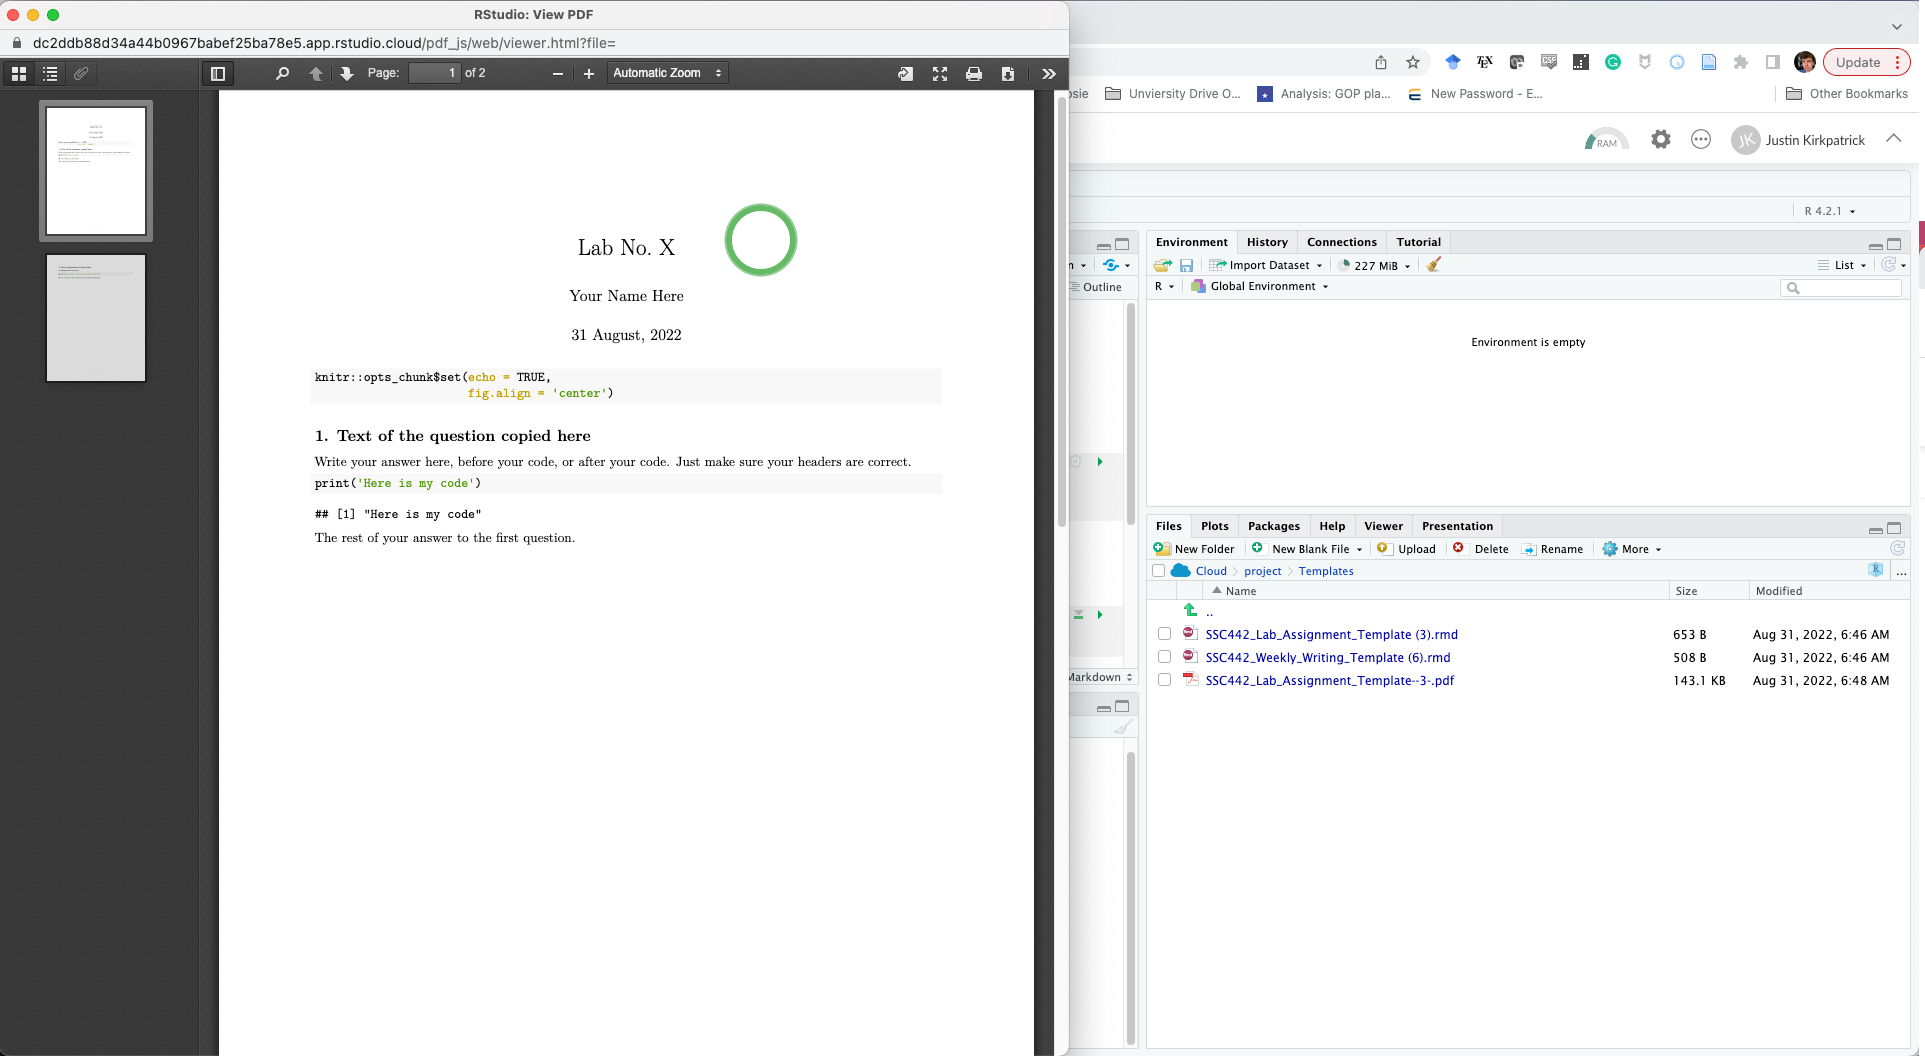The height and width of the screenshot is (1056, 1925).
Task: Open the Templates breadcrumb link
Action: (1325, 571)
